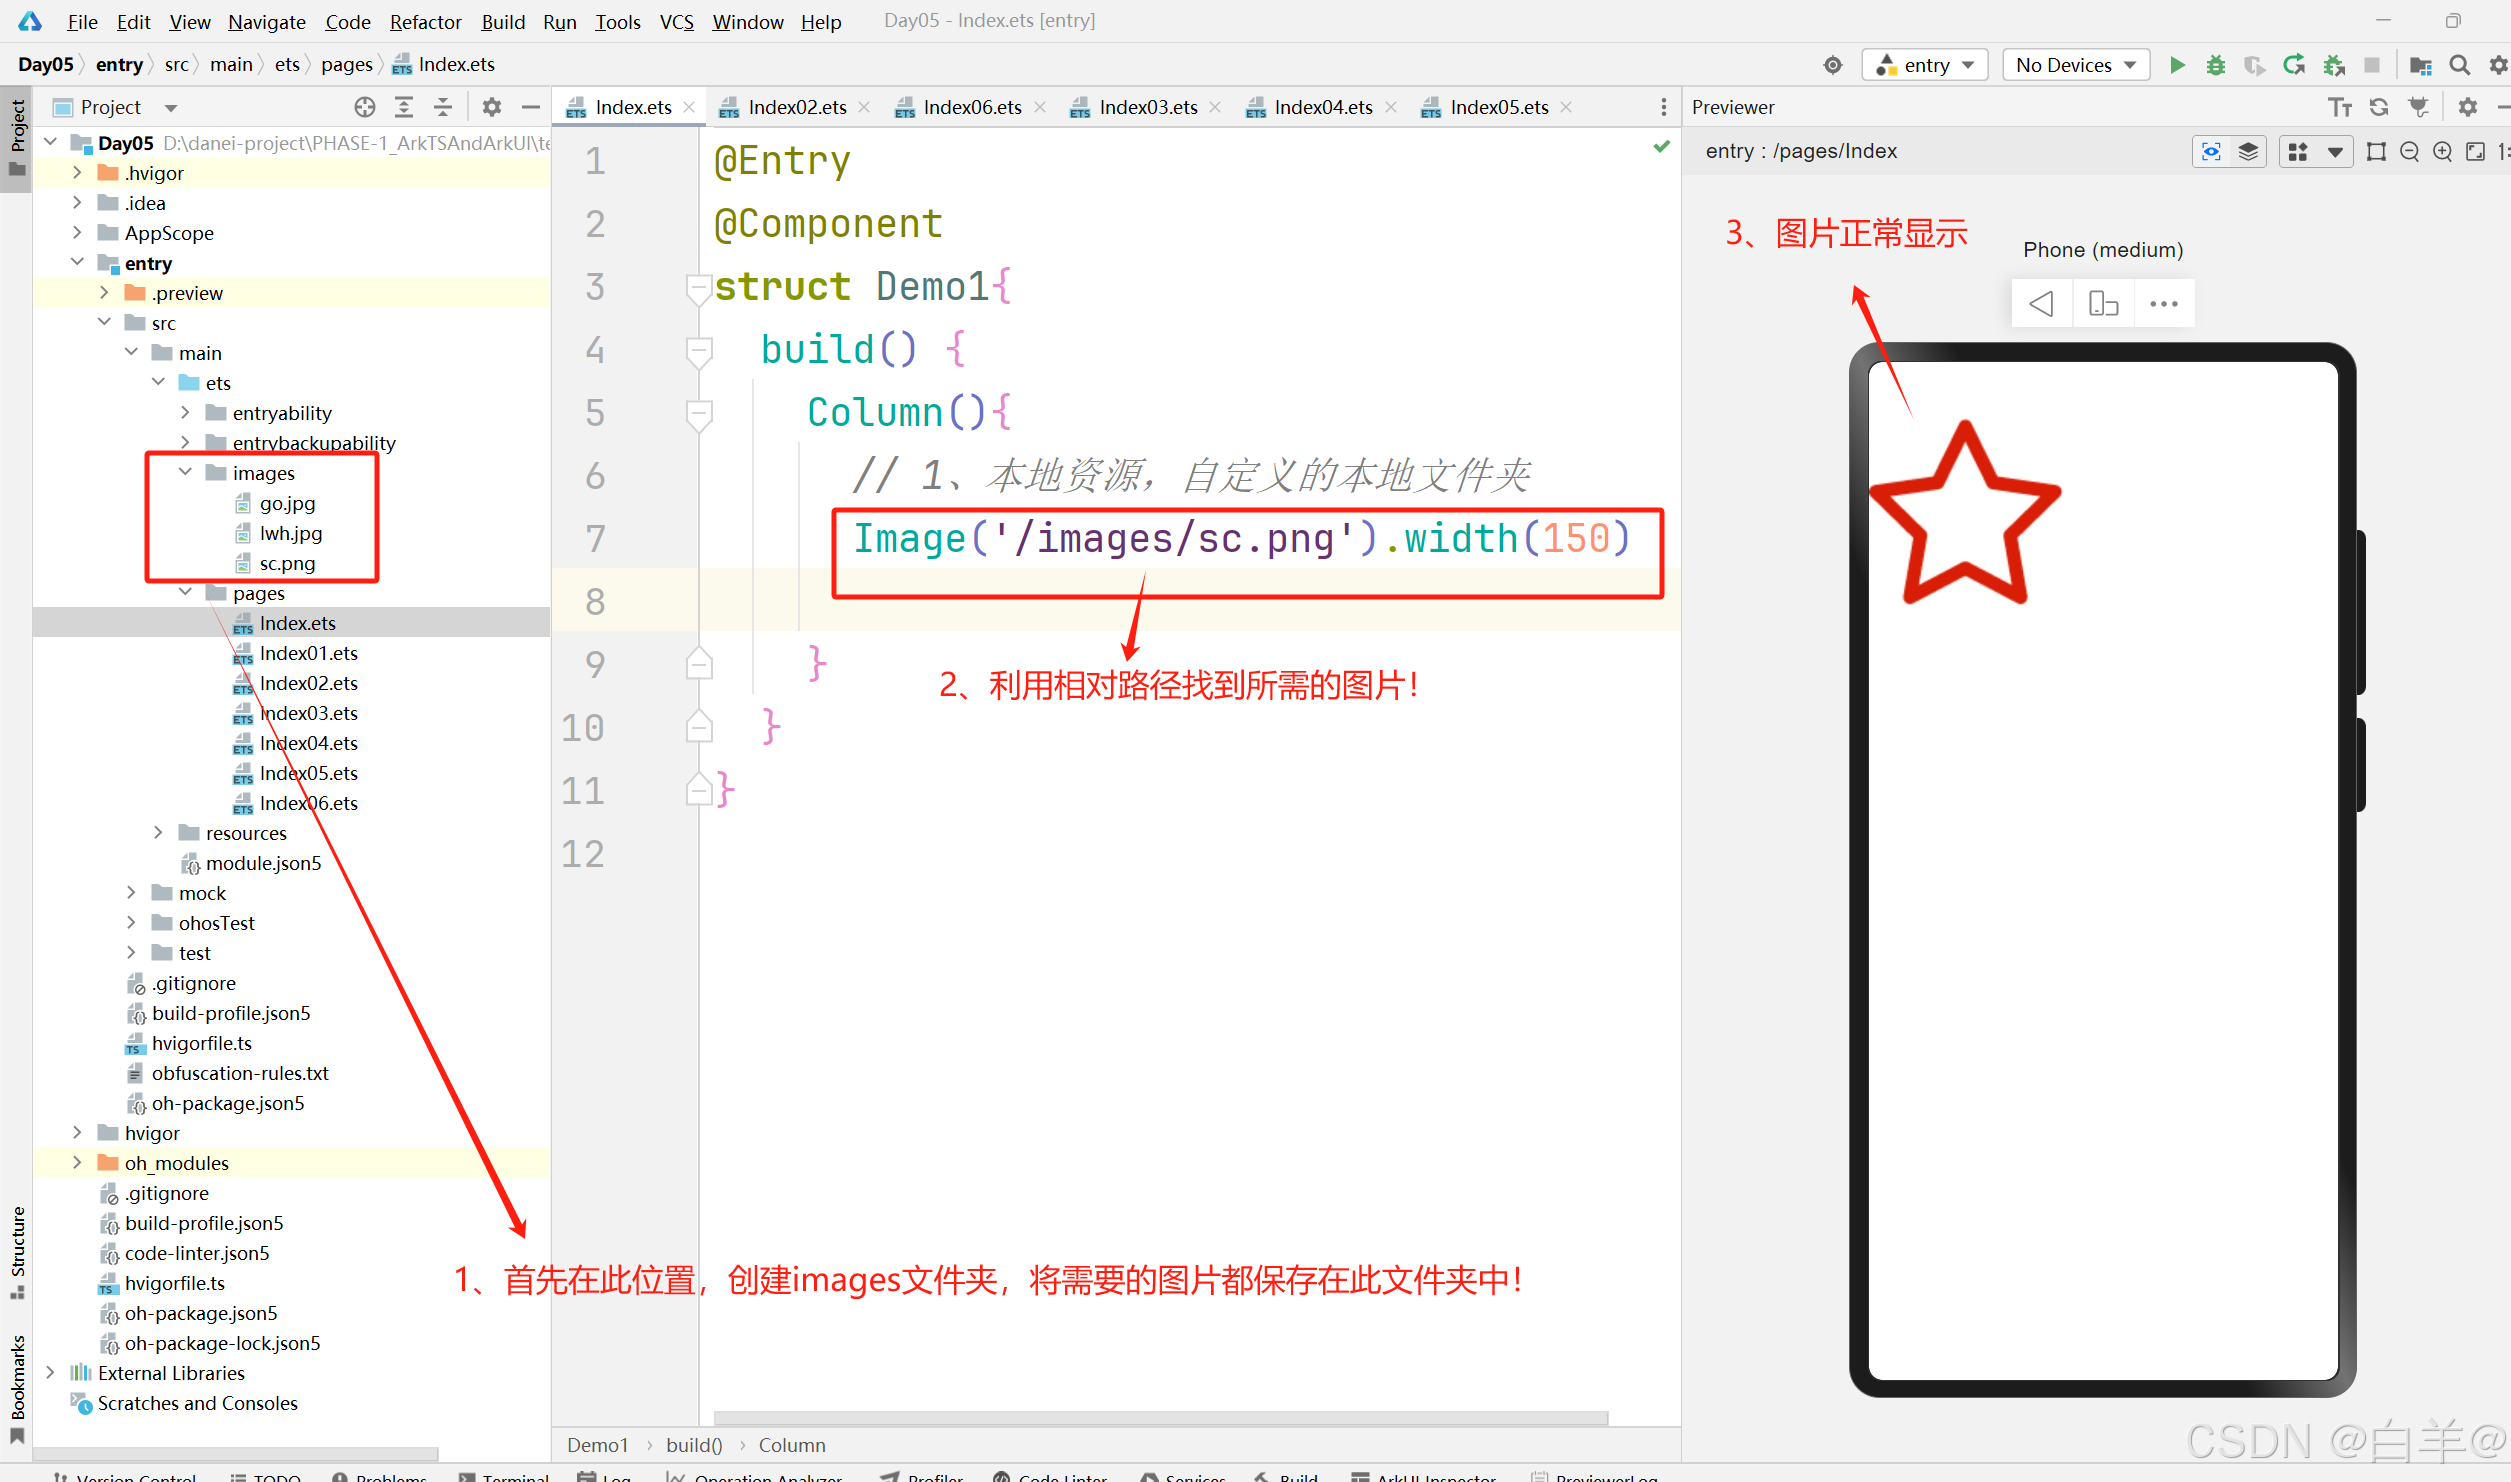2511x1482 pixels.
Task: Click the Project panel horizontal scrollbar
Action: click(236, 1453)
